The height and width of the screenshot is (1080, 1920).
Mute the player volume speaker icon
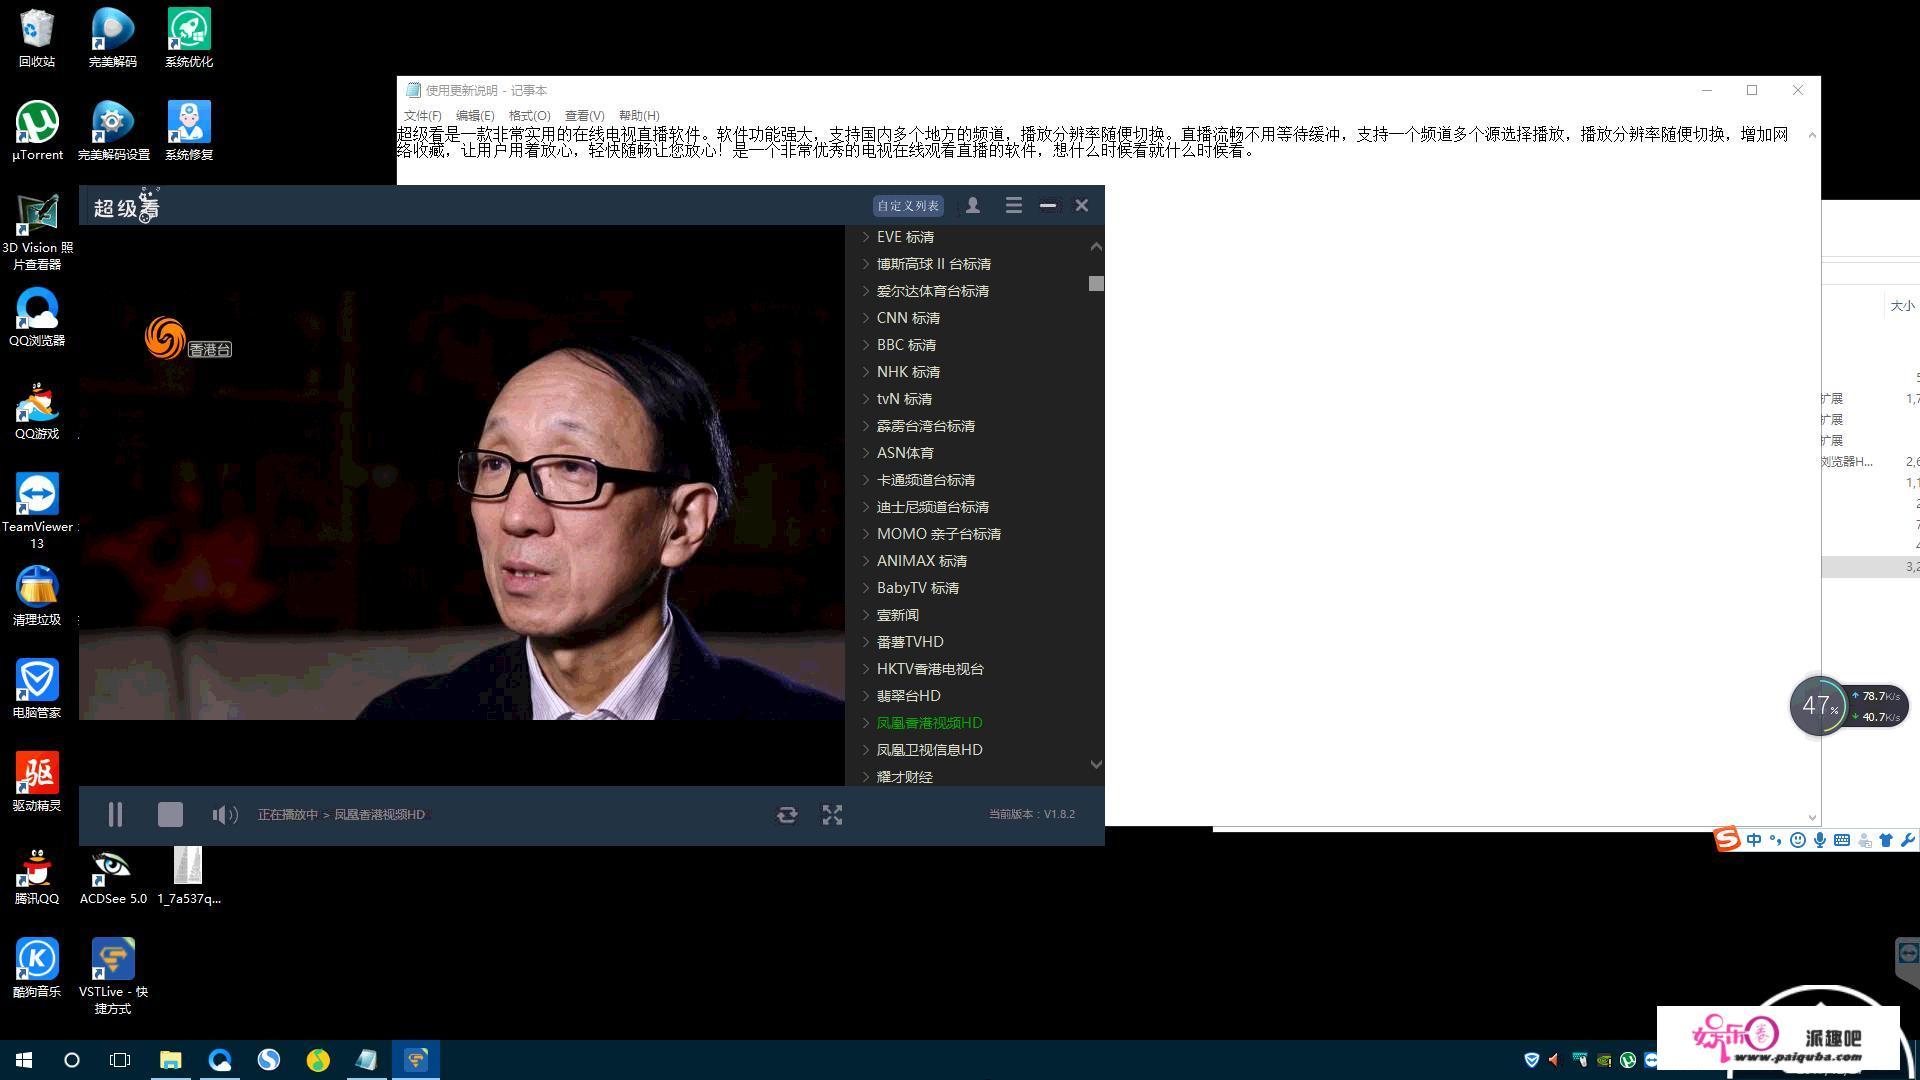pyautogui.click(x=225, y=815)
